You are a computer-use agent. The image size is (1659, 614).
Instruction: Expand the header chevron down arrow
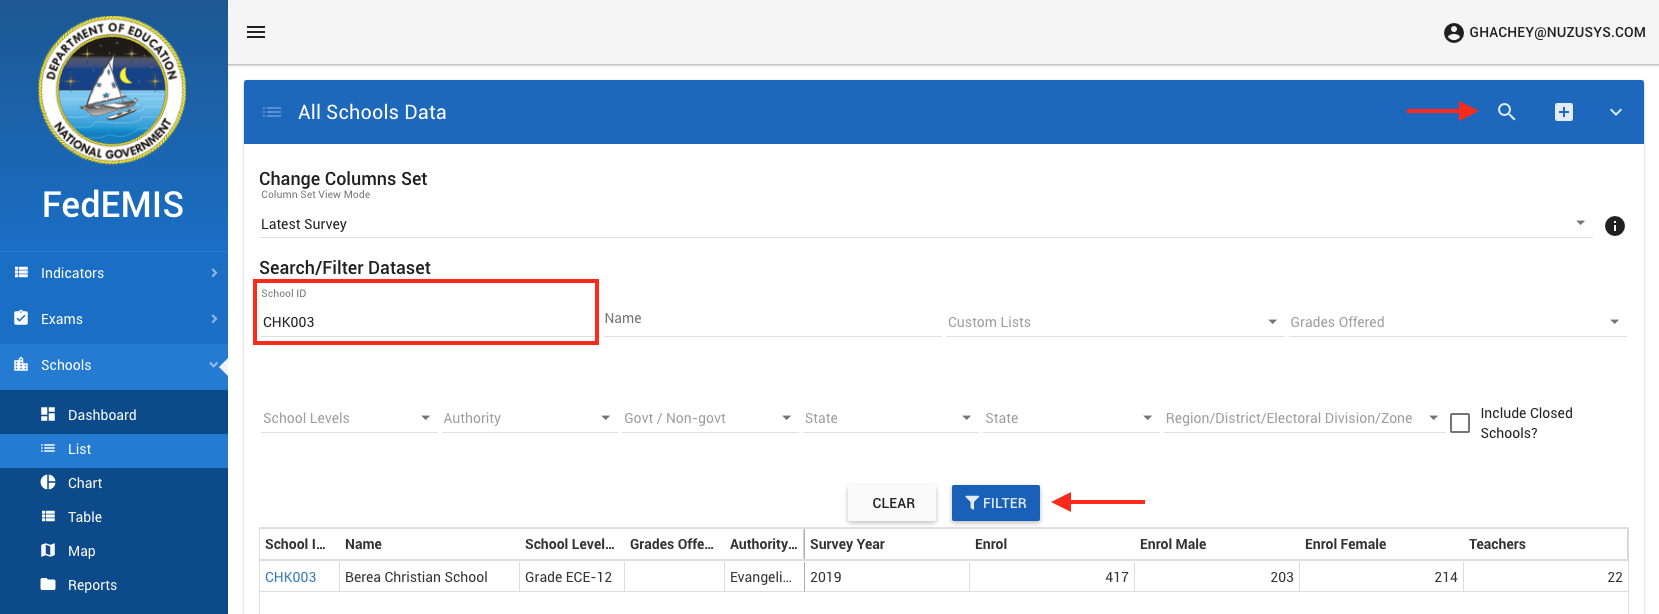click(x=1615, y=112)
